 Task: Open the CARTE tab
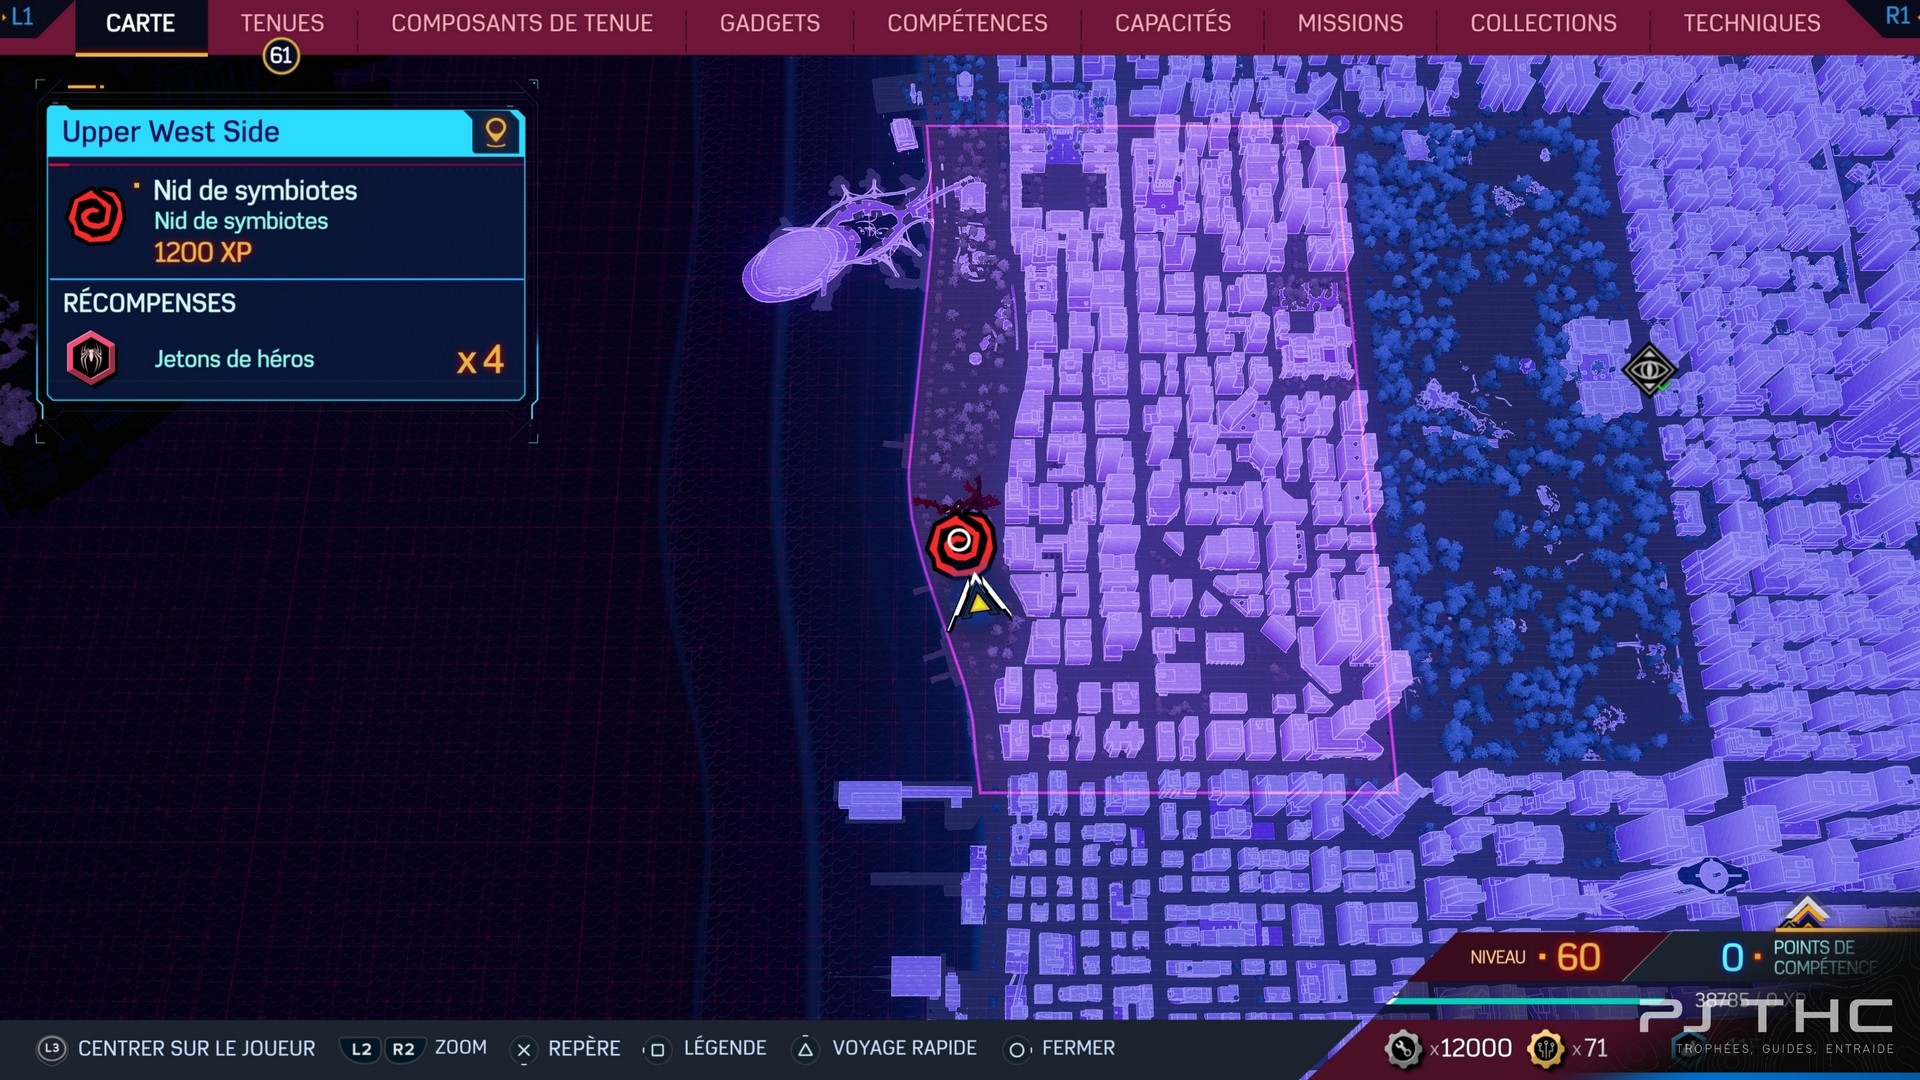click(140, 23)
